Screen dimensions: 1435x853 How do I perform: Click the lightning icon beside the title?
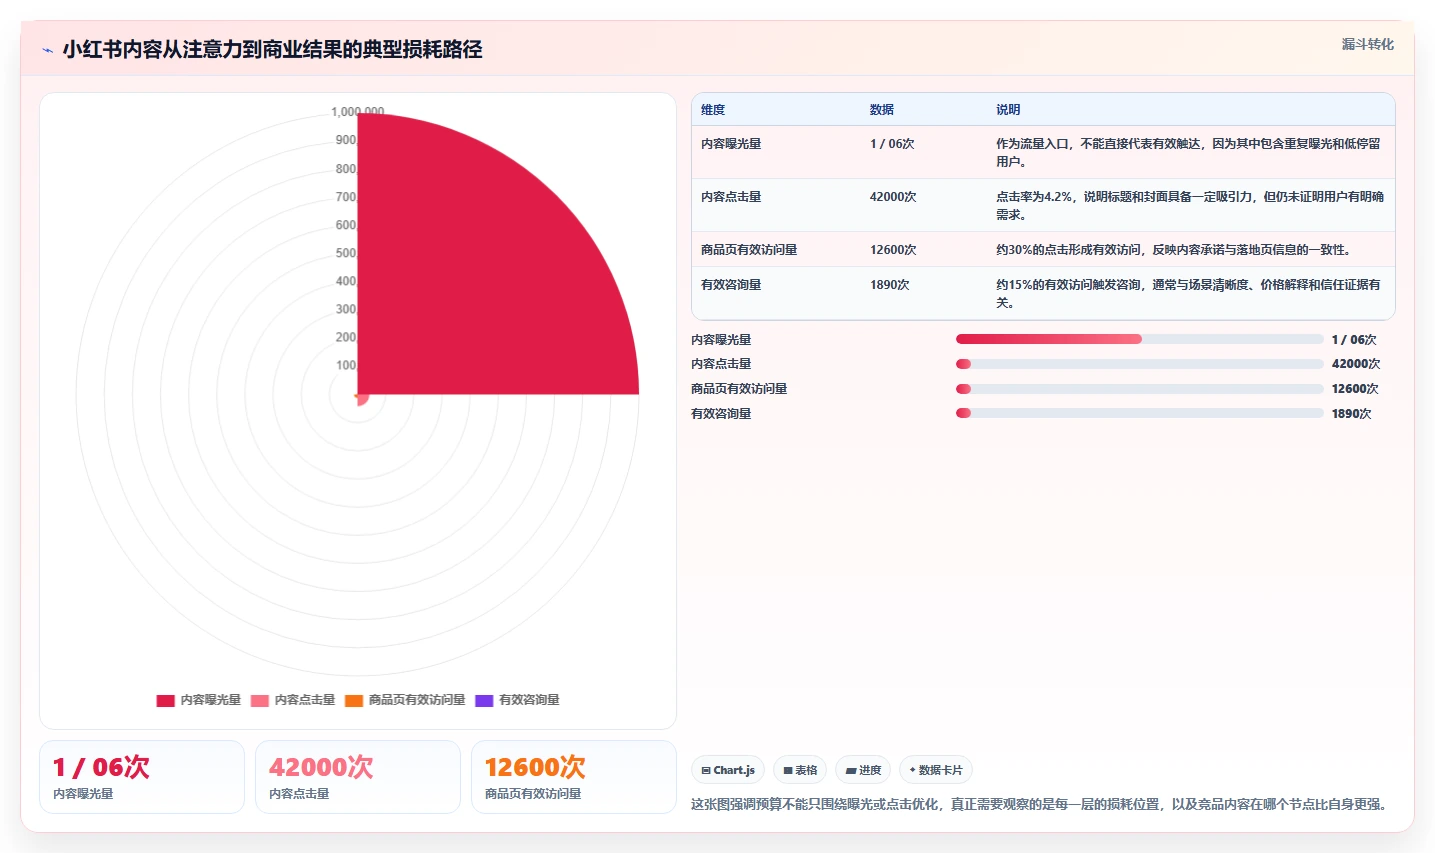(47, 50)
